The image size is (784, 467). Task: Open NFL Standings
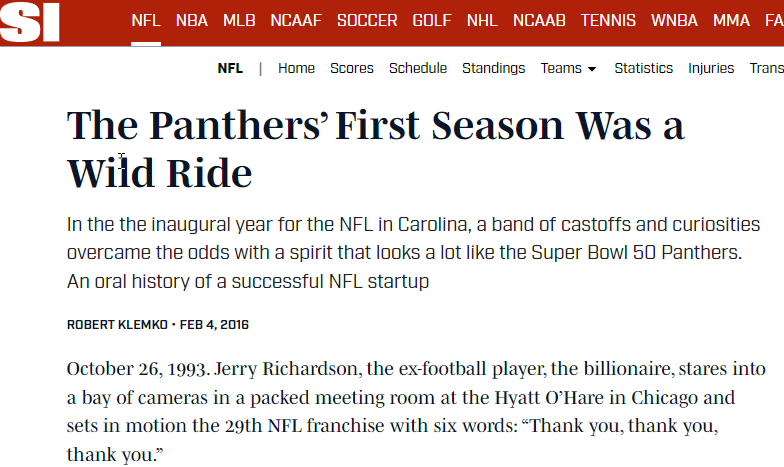[493, 68]
